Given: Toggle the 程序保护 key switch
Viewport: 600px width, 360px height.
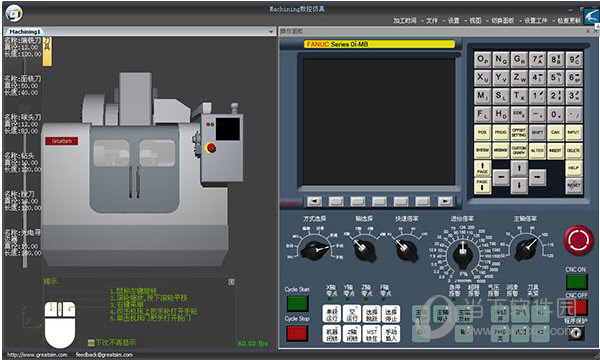Looking at the screenshot, I should coord(576,334).
